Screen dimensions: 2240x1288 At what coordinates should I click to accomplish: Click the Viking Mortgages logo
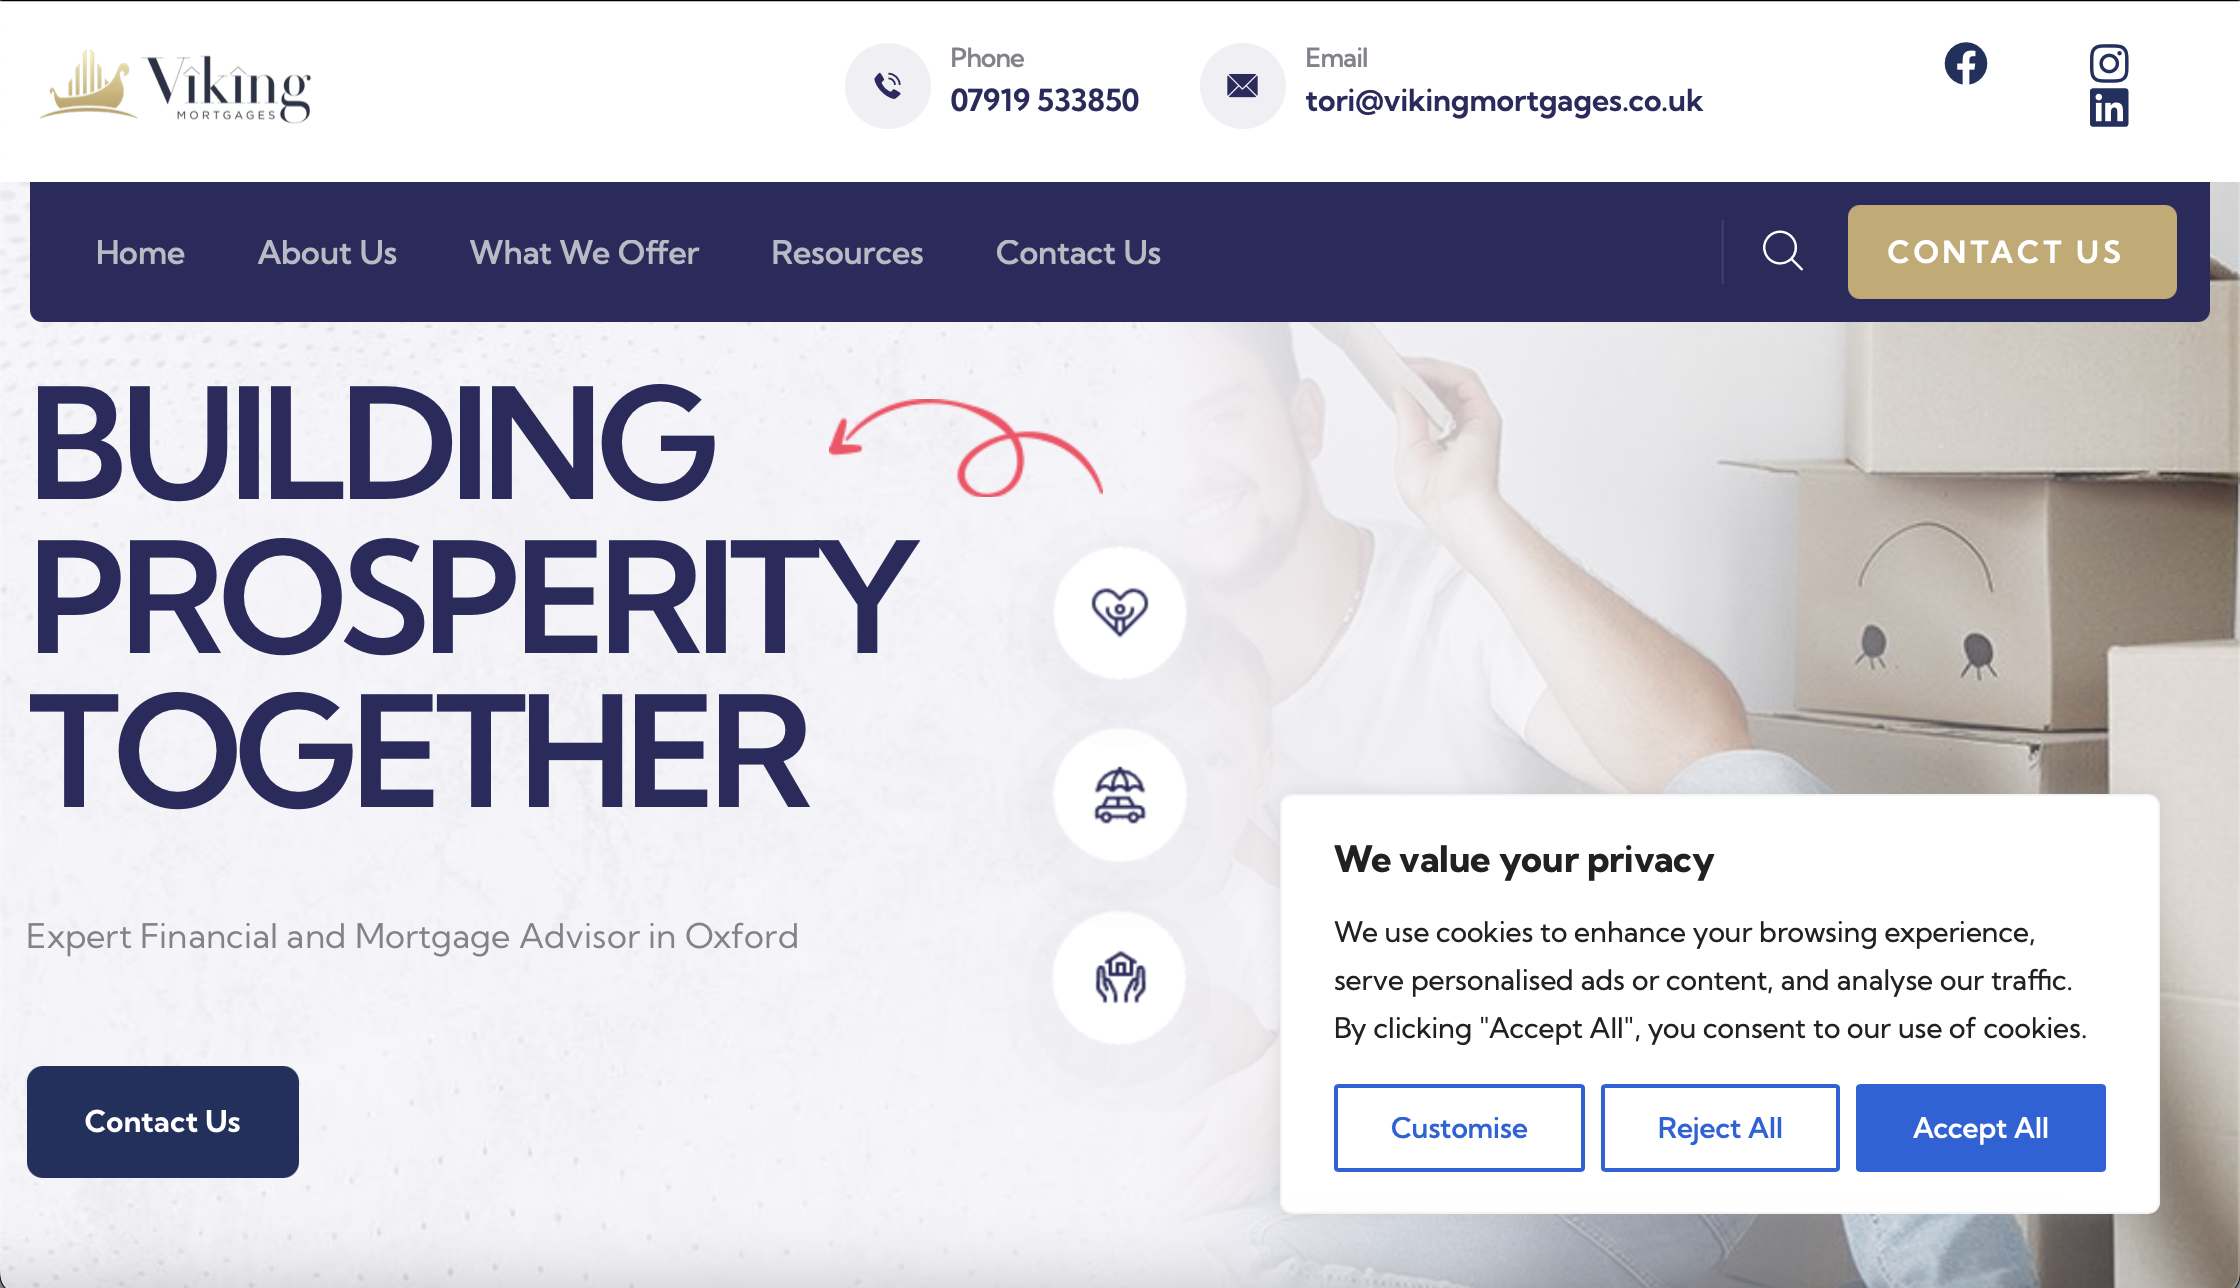176,87
